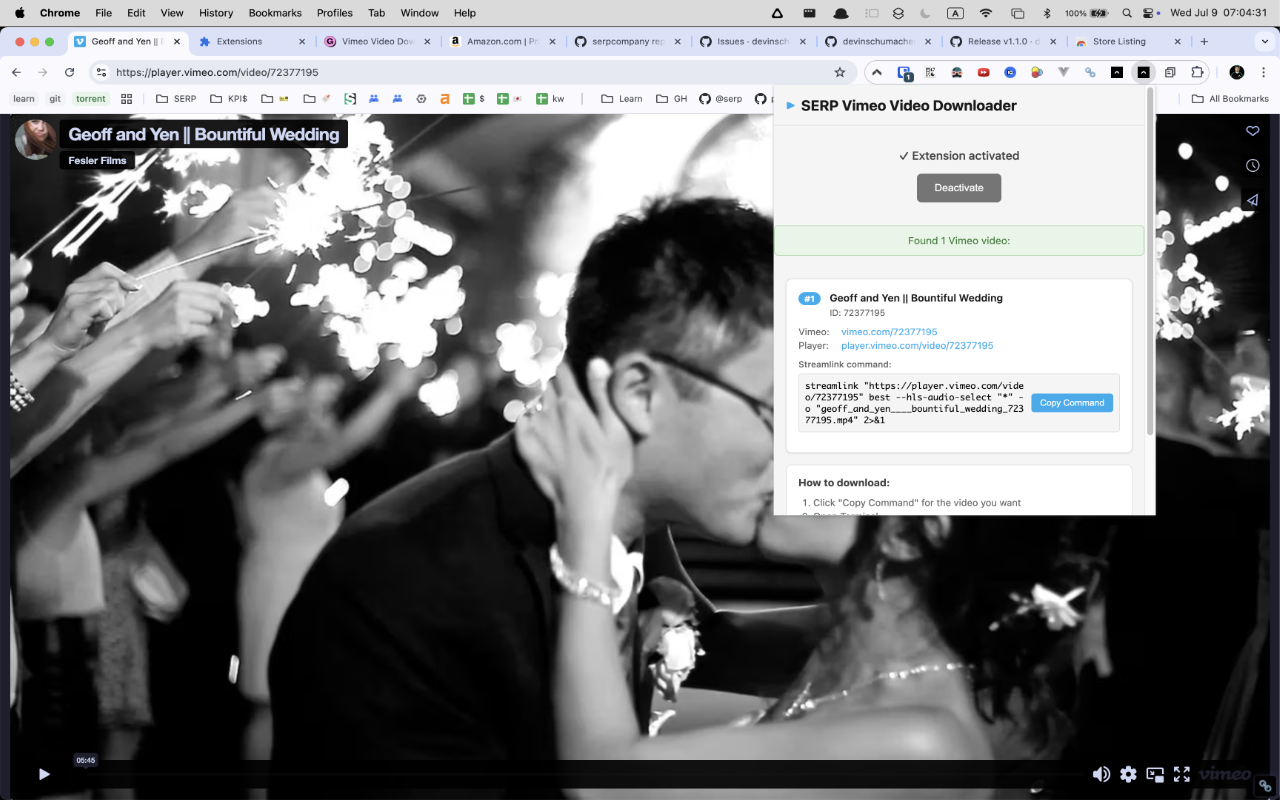The height and width of the screenshot is (800, 1280).
Task: Open the vimeo.com/72377195 link
Action: 889,332
